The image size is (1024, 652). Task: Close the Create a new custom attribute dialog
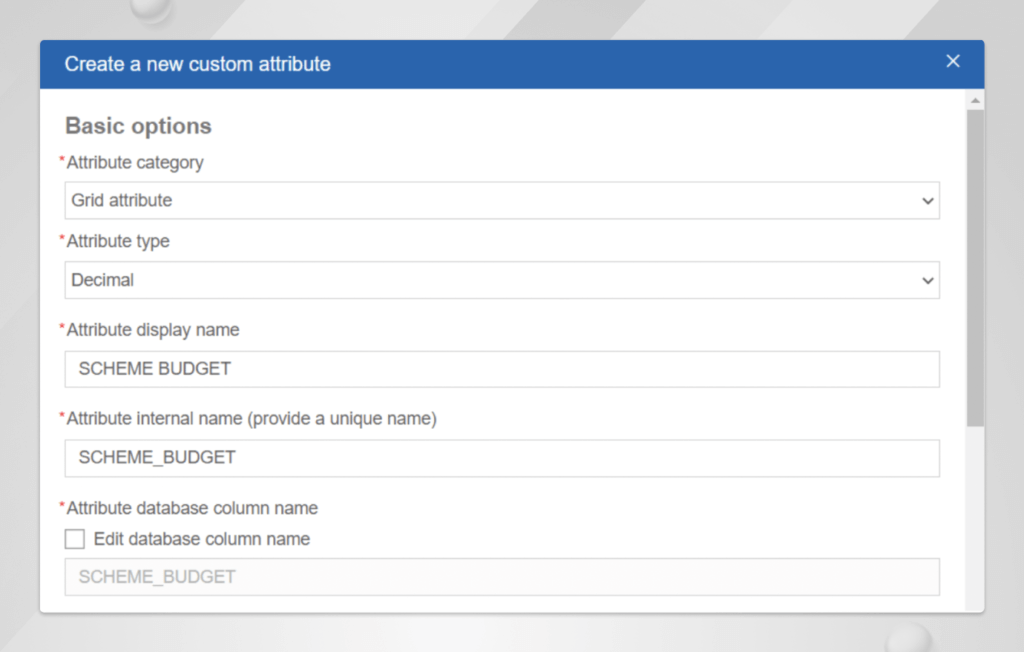952,62
